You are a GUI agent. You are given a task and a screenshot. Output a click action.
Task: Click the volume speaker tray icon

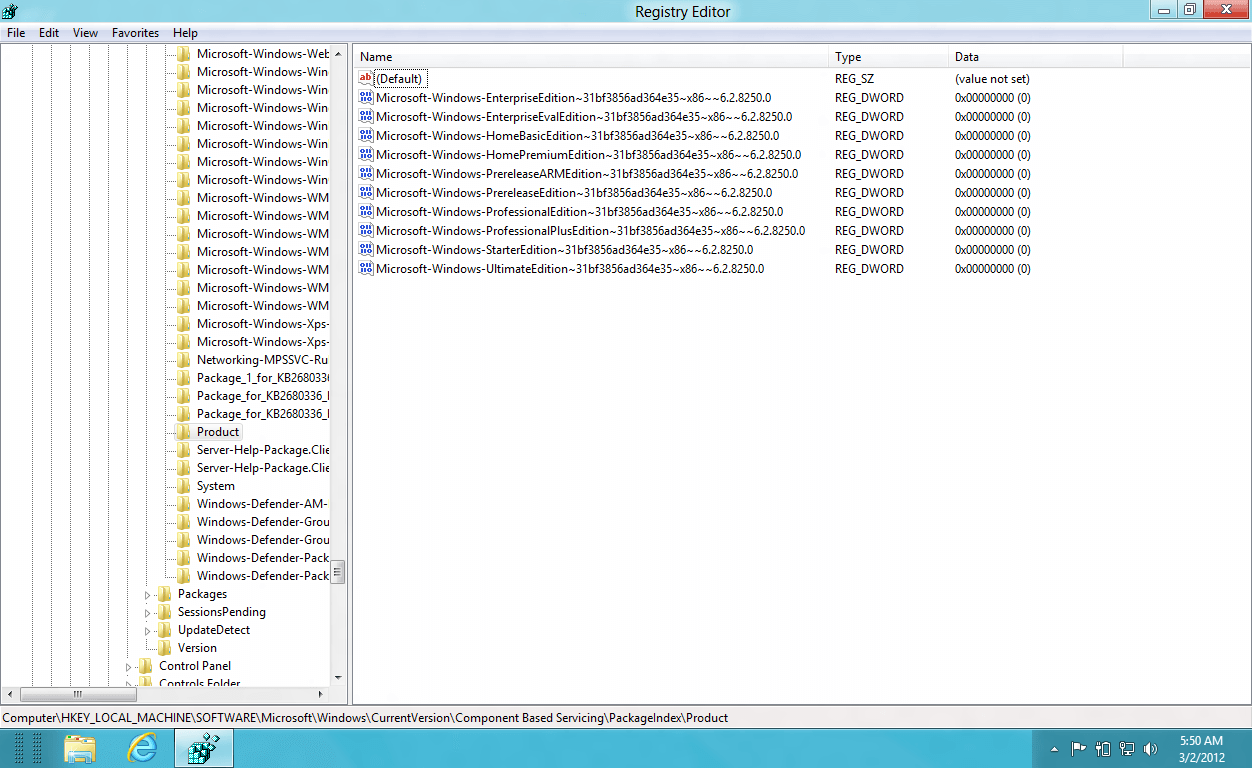pyautogui.click(x=1150, y=748)
